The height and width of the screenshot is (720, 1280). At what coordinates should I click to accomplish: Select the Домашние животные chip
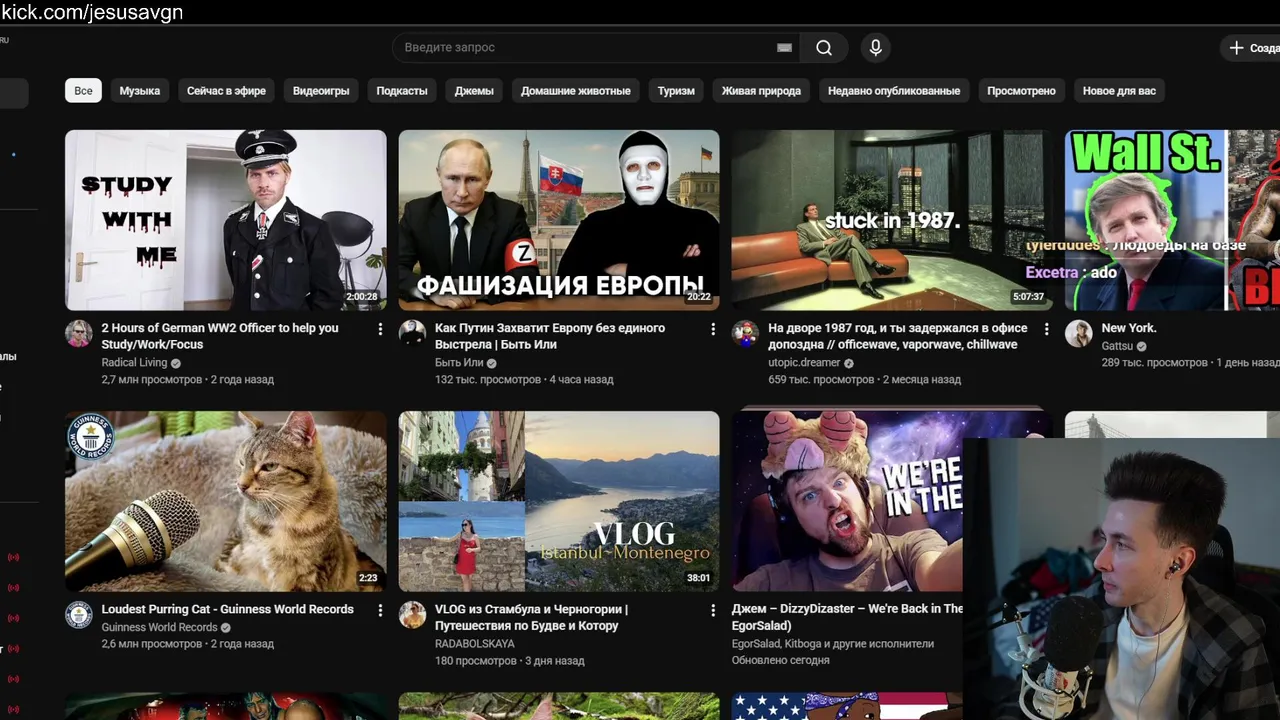576,90
